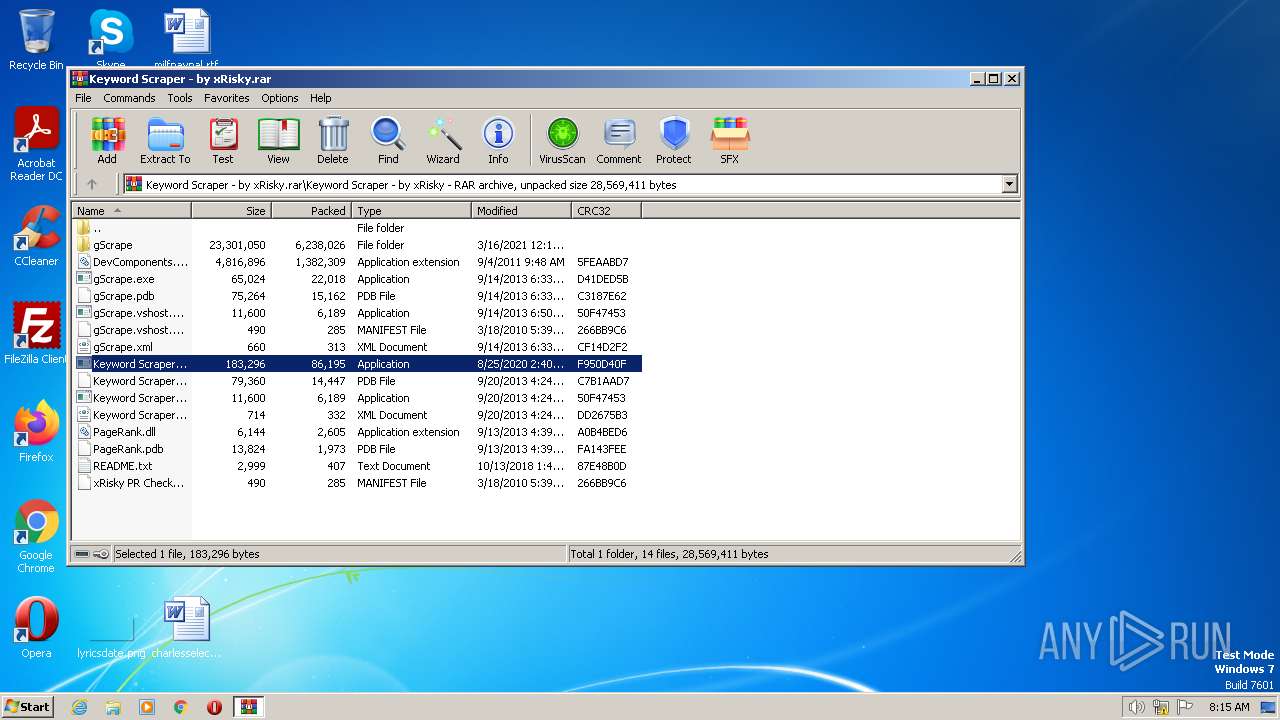Open Internet Explorer taskbar icon
Image resolution: width=1280 pixels, height=720 pixels.
79,707
